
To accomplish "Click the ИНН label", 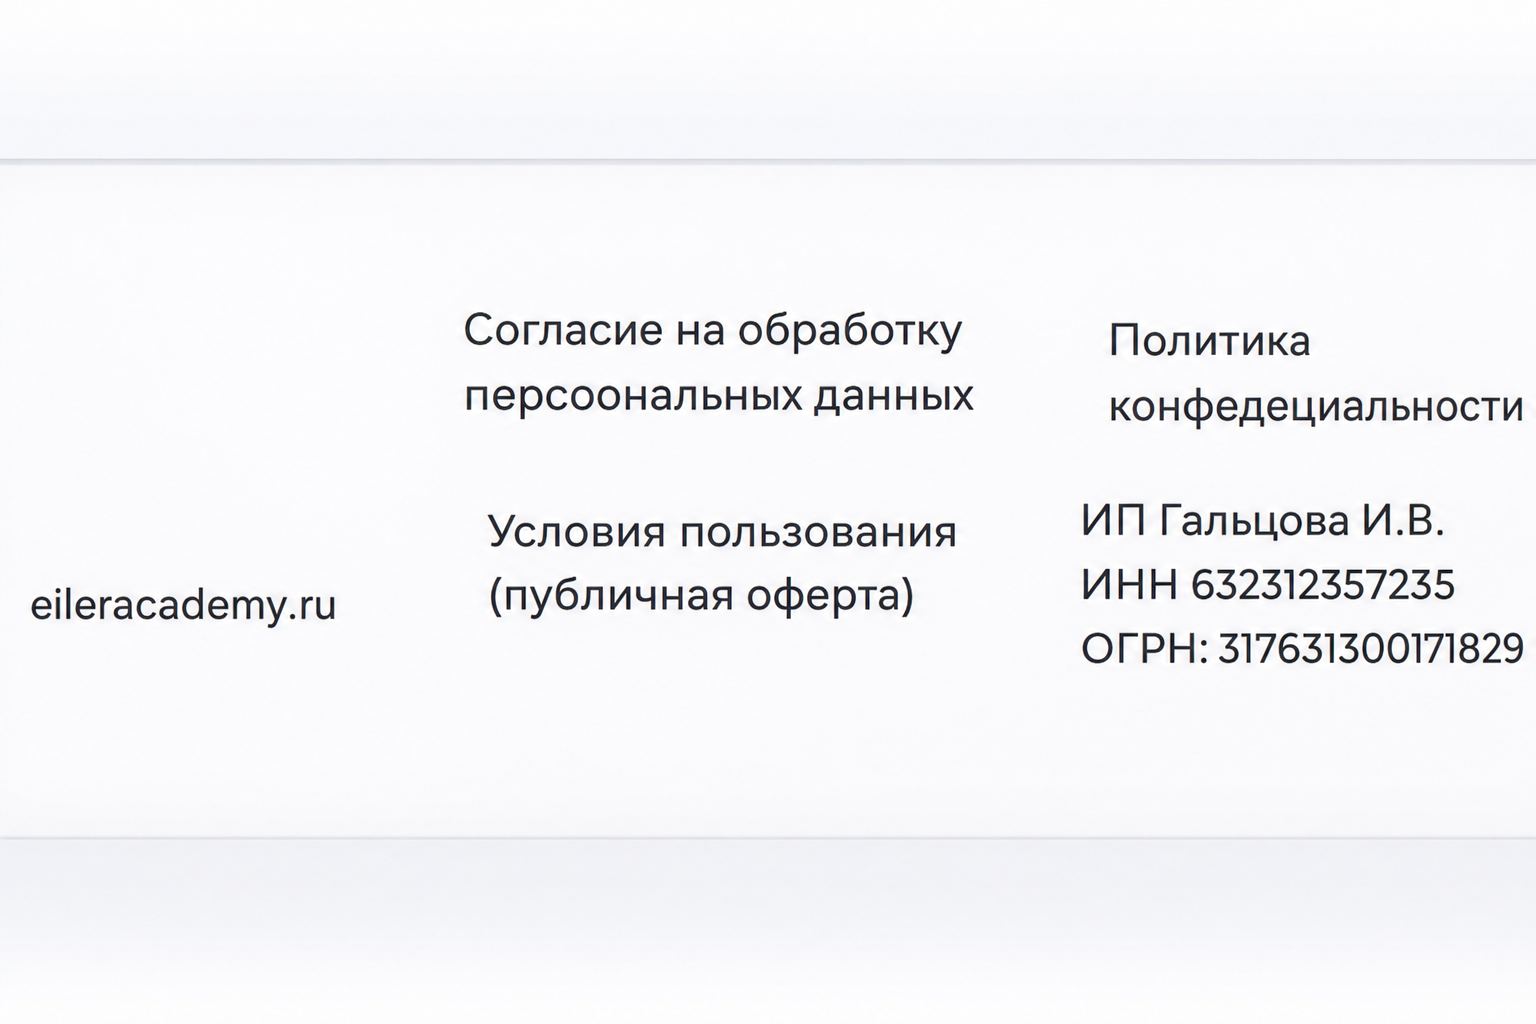I will click(1129, 584).
